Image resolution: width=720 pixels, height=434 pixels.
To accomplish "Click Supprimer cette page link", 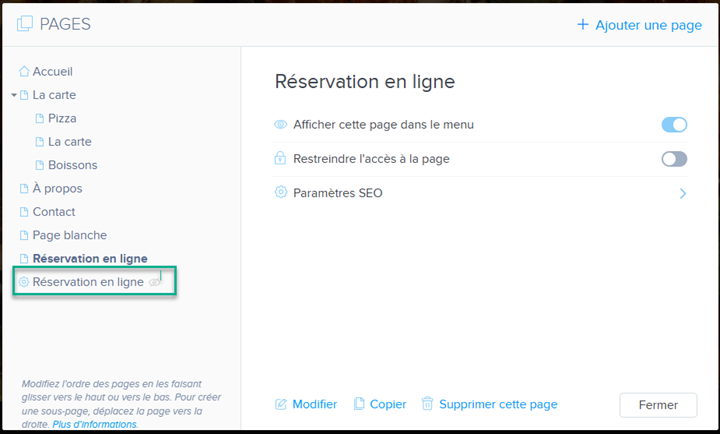I will 498,404.
